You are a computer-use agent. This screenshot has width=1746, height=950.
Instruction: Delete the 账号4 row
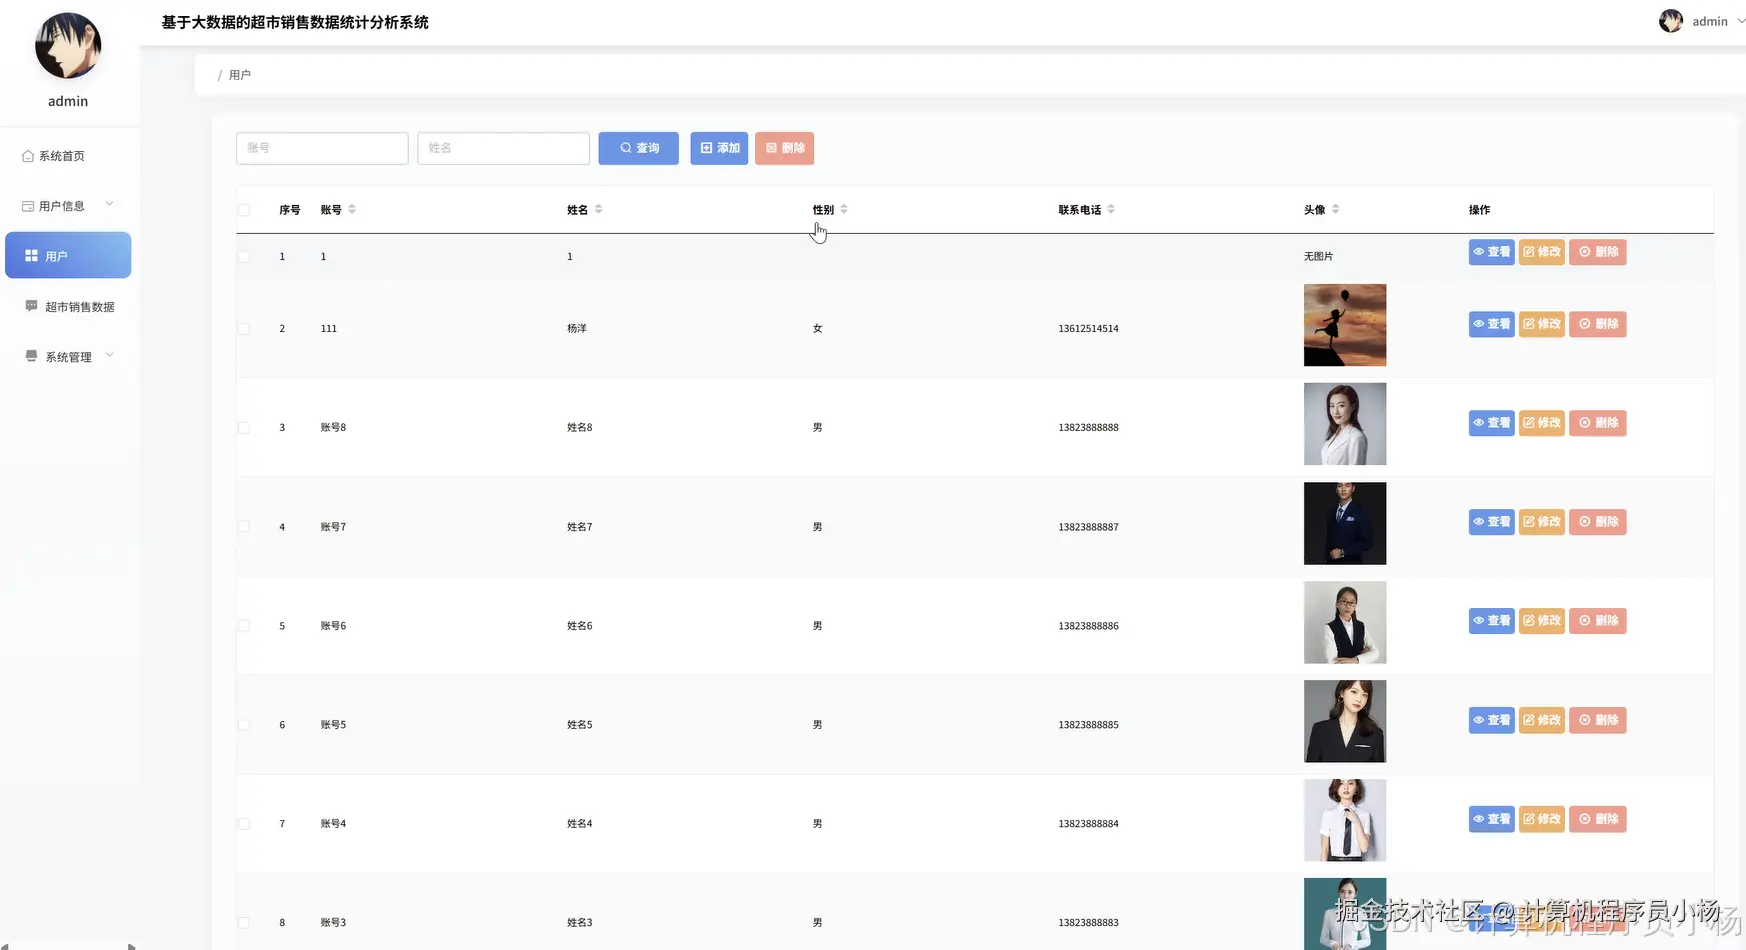[x=1597, y=819]
